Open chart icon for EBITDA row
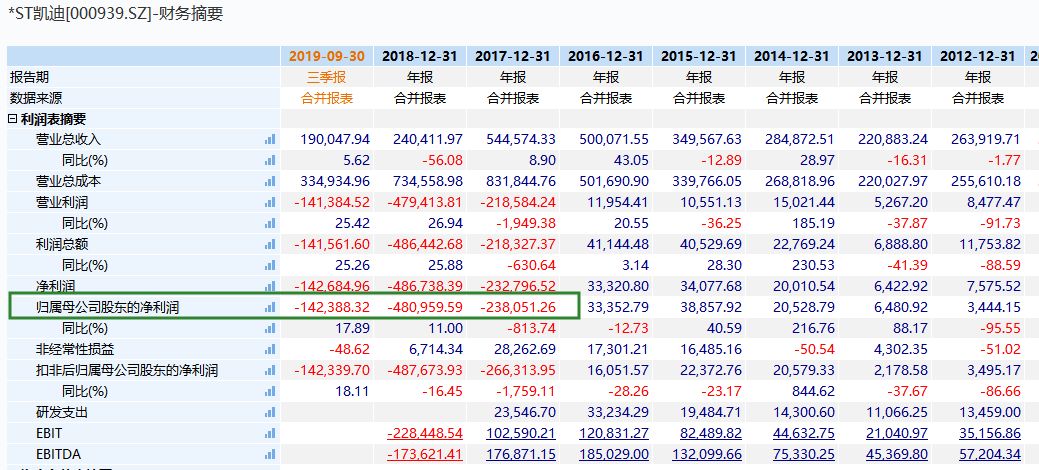This screenshot has height=470, width=1039. click(270, 455)
